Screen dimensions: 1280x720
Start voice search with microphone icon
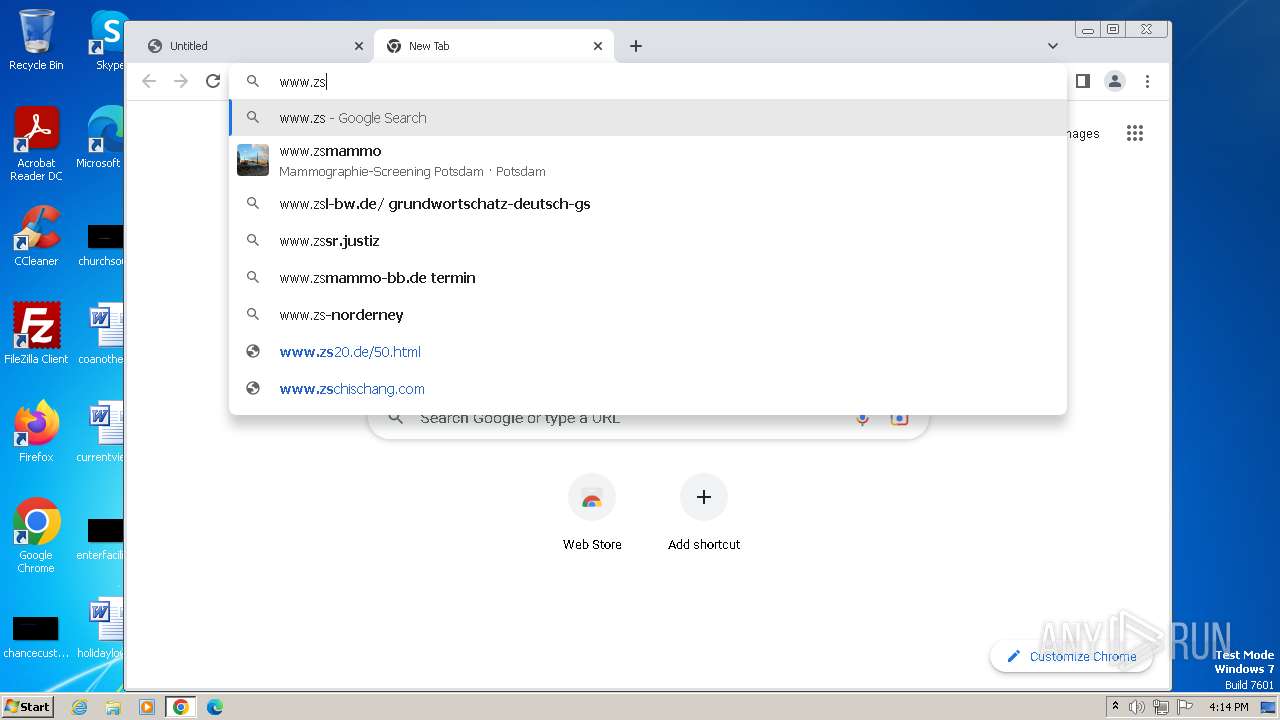pos(862,418)
